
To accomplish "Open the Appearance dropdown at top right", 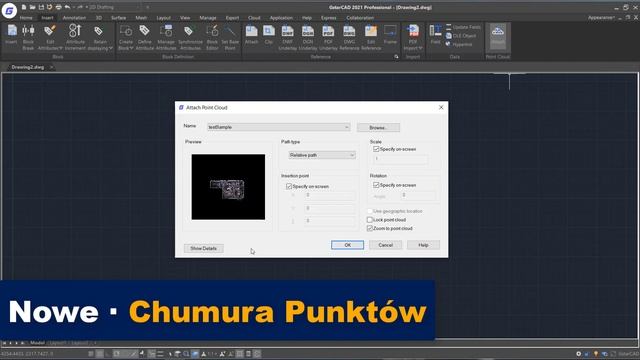I will tap(601, 18).
